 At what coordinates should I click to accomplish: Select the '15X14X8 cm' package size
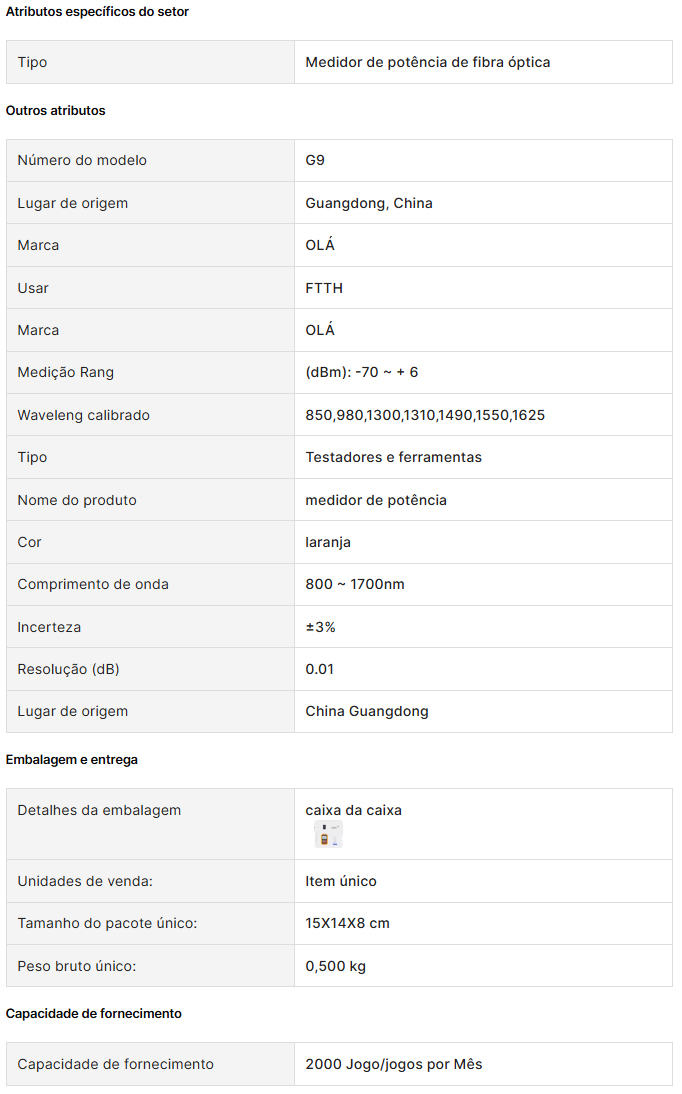[348, 924]
